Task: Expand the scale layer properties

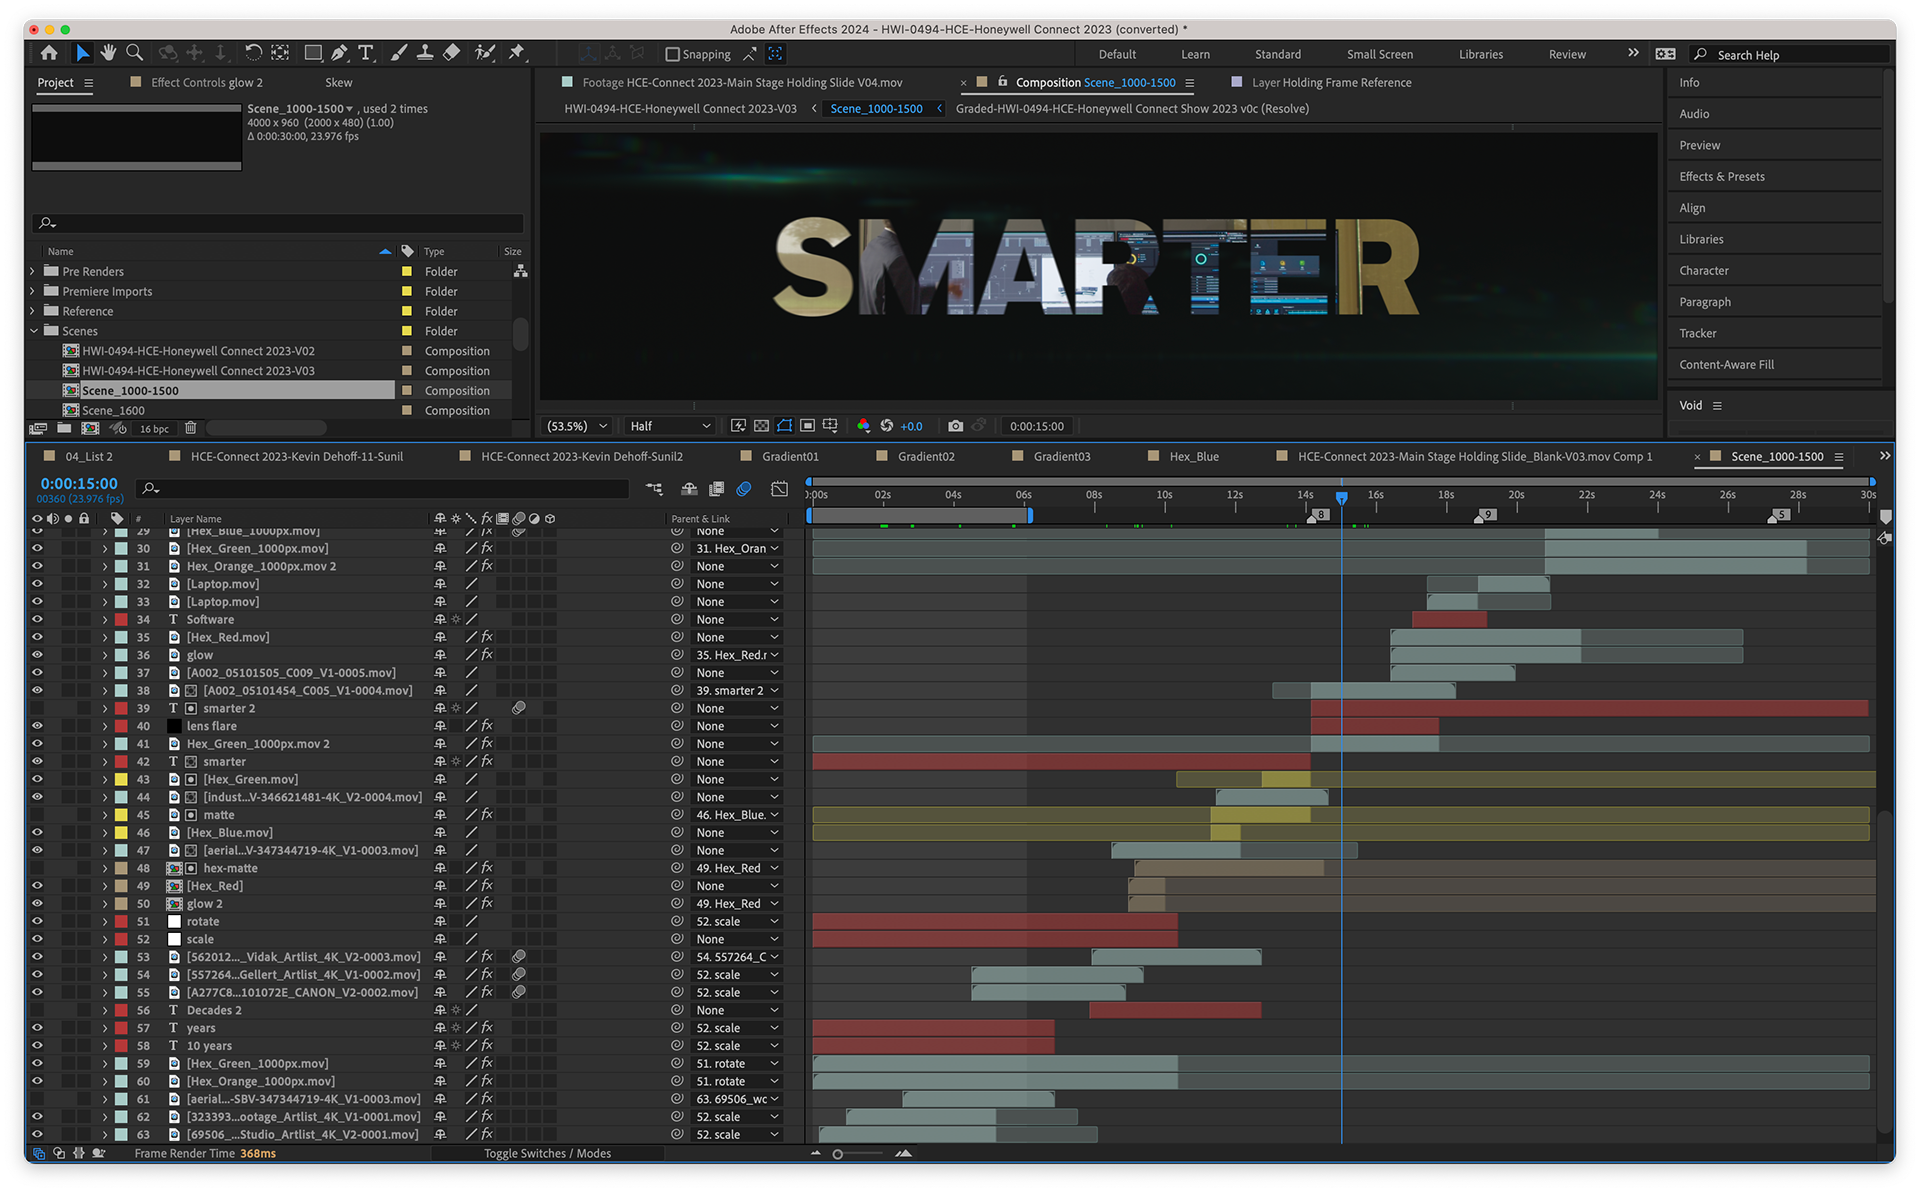Action: [x=104, y=940]
